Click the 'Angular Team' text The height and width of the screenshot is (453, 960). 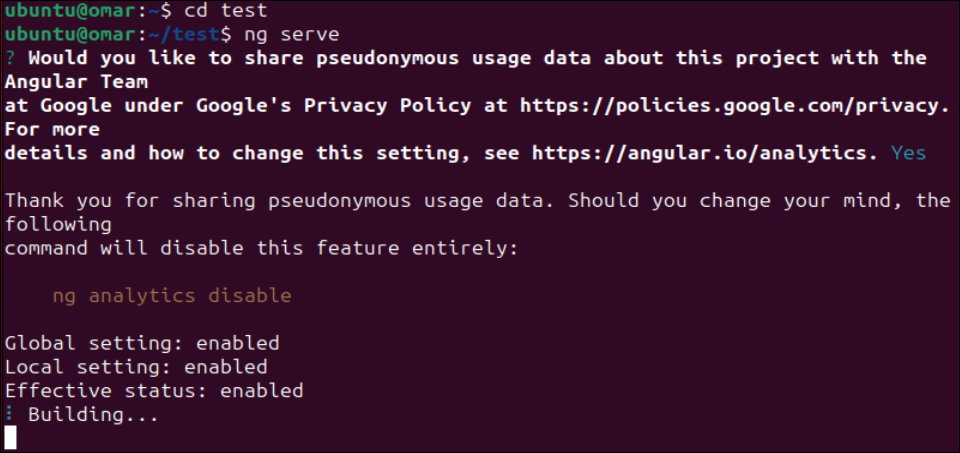(76, 81)
